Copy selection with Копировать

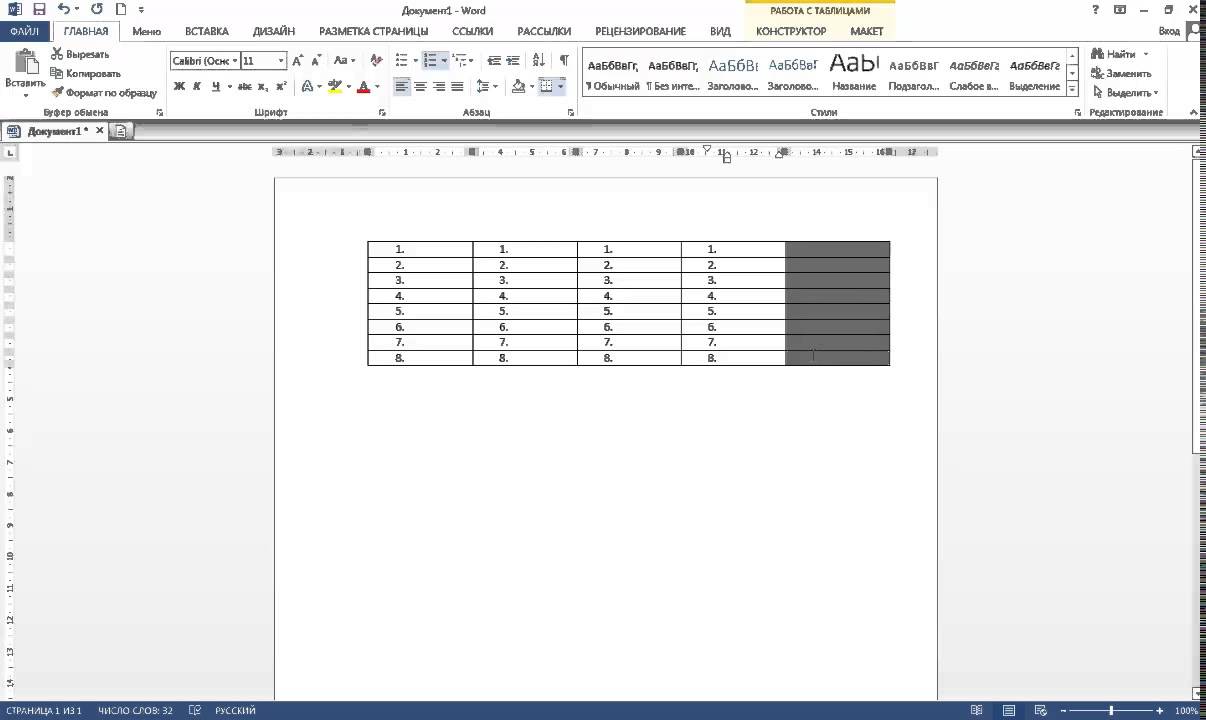coord(85,73)
